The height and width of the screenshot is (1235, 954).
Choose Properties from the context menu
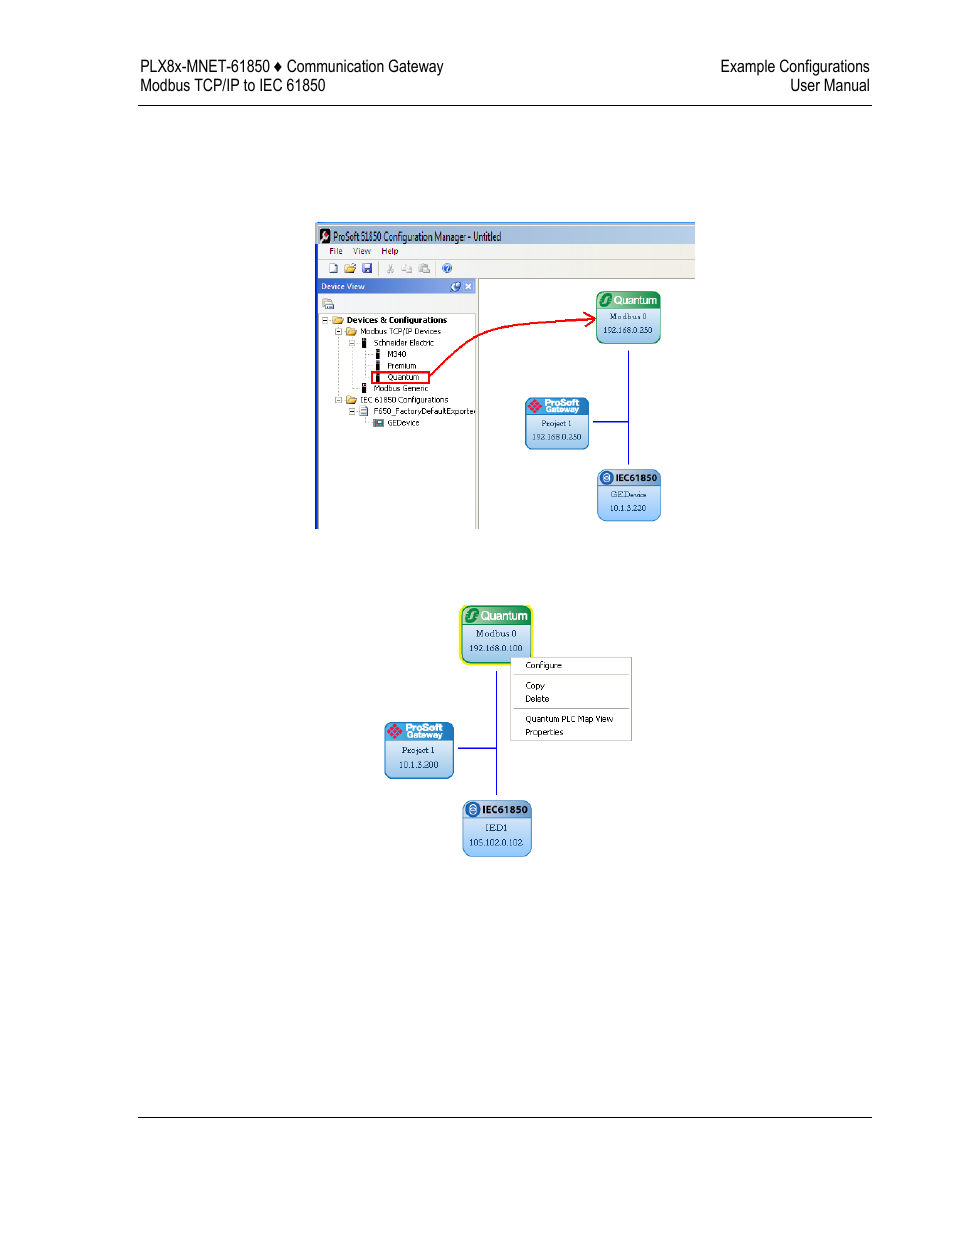(544, 733)
